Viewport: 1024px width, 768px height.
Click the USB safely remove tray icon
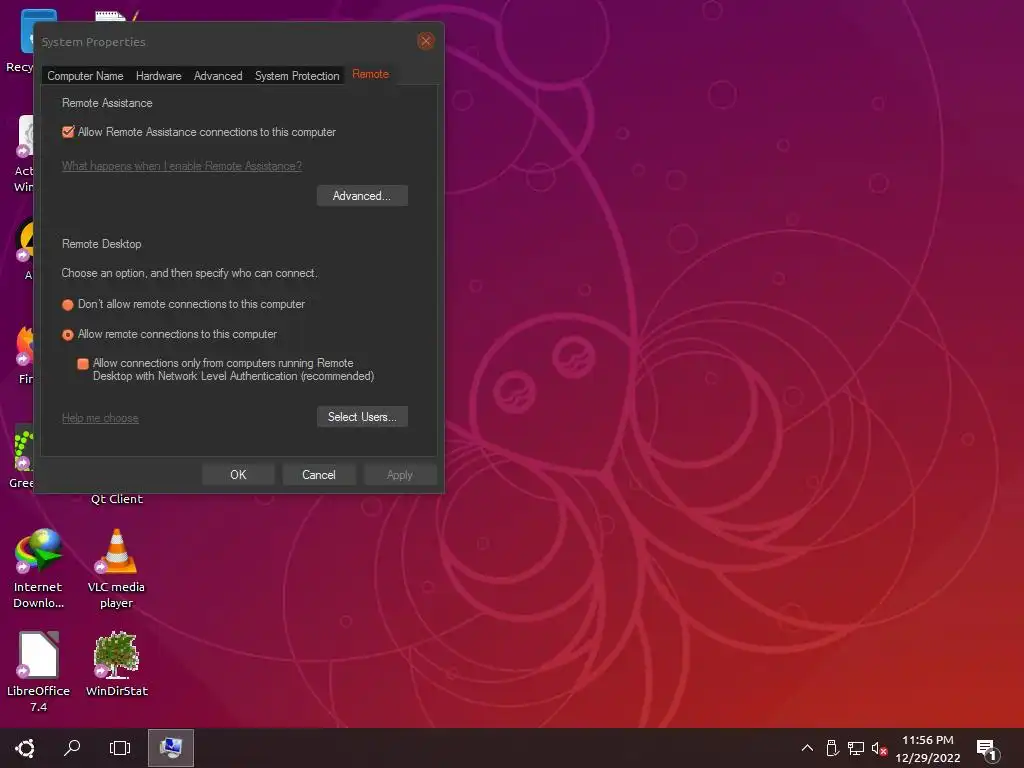tap(832, 748)
